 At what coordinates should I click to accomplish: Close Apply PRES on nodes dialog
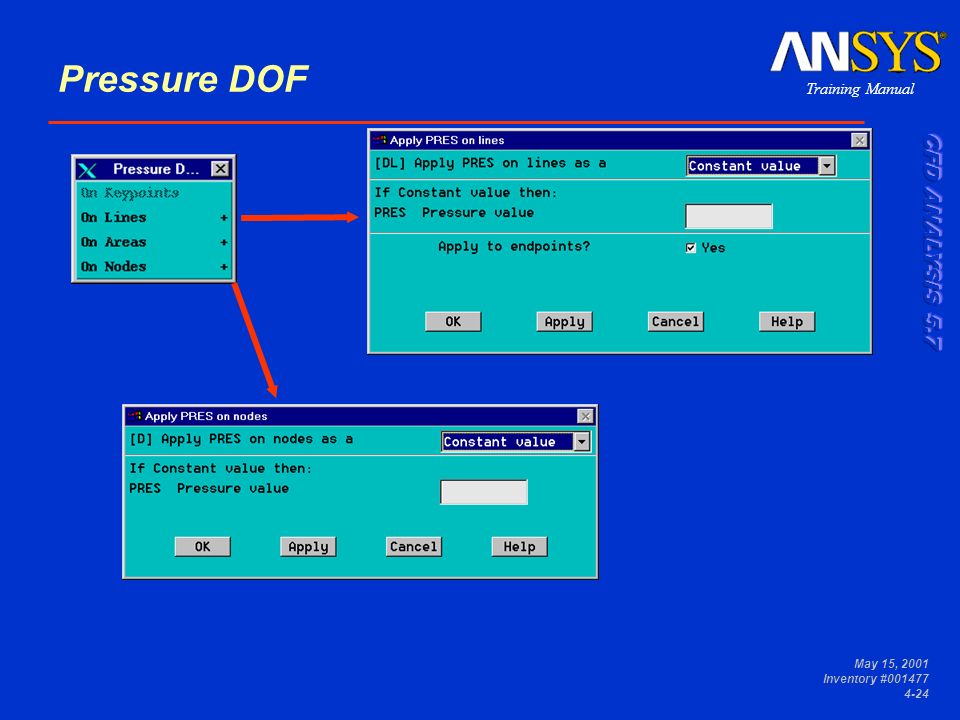tap(585, 416)
